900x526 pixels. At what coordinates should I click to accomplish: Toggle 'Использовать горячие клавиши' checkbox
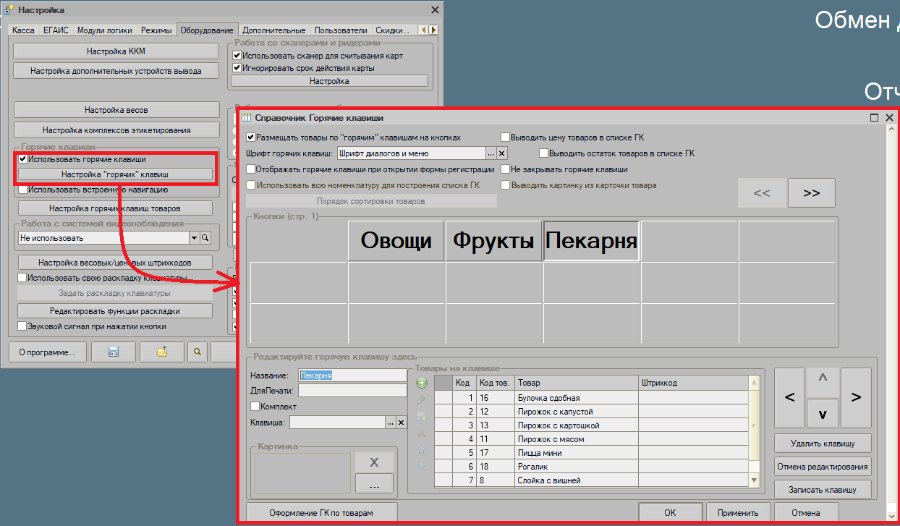23,159
